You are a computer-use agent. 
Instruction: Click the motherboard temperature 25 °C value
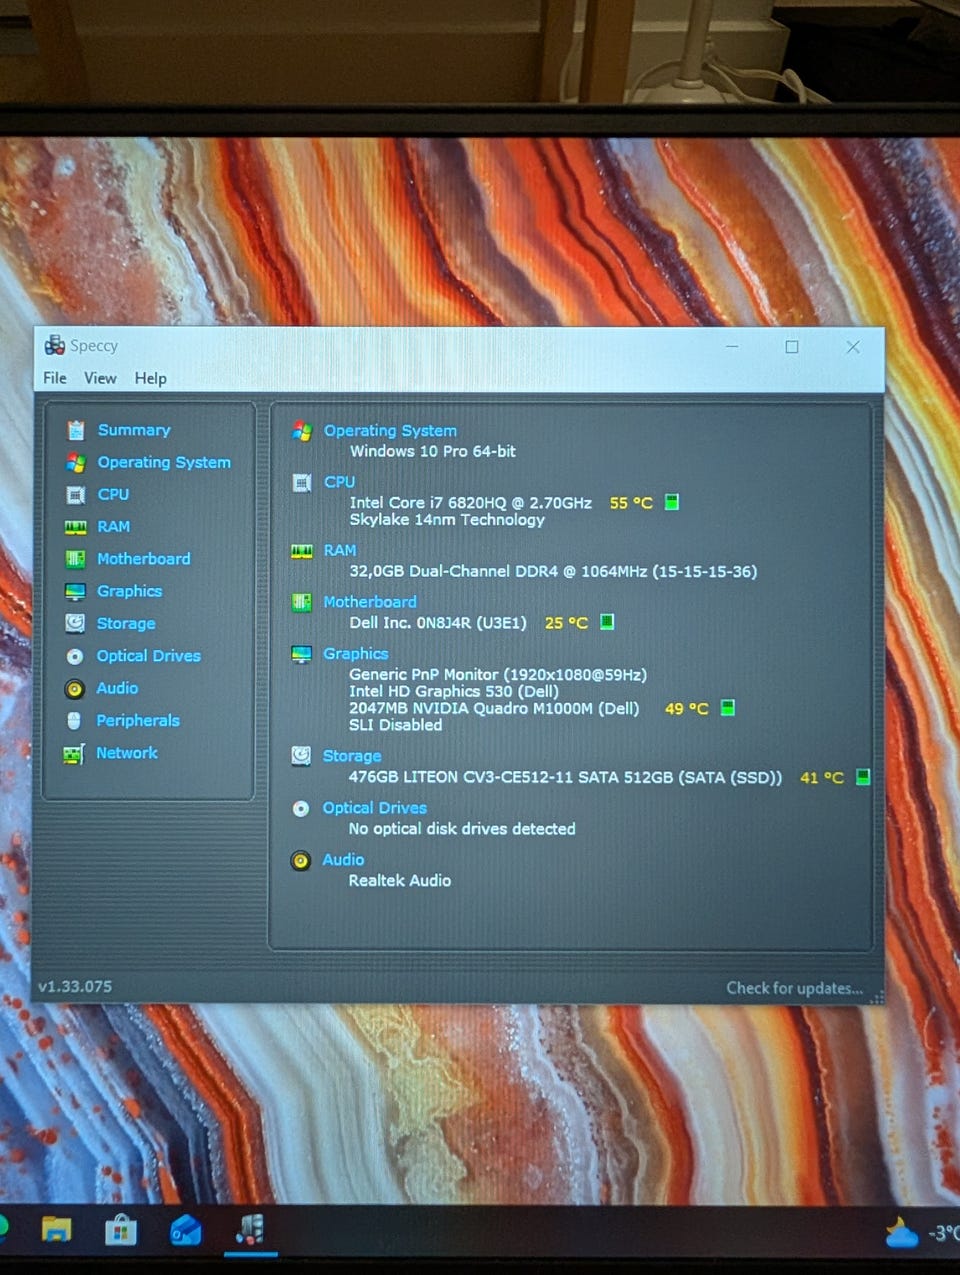click(566, 623)
